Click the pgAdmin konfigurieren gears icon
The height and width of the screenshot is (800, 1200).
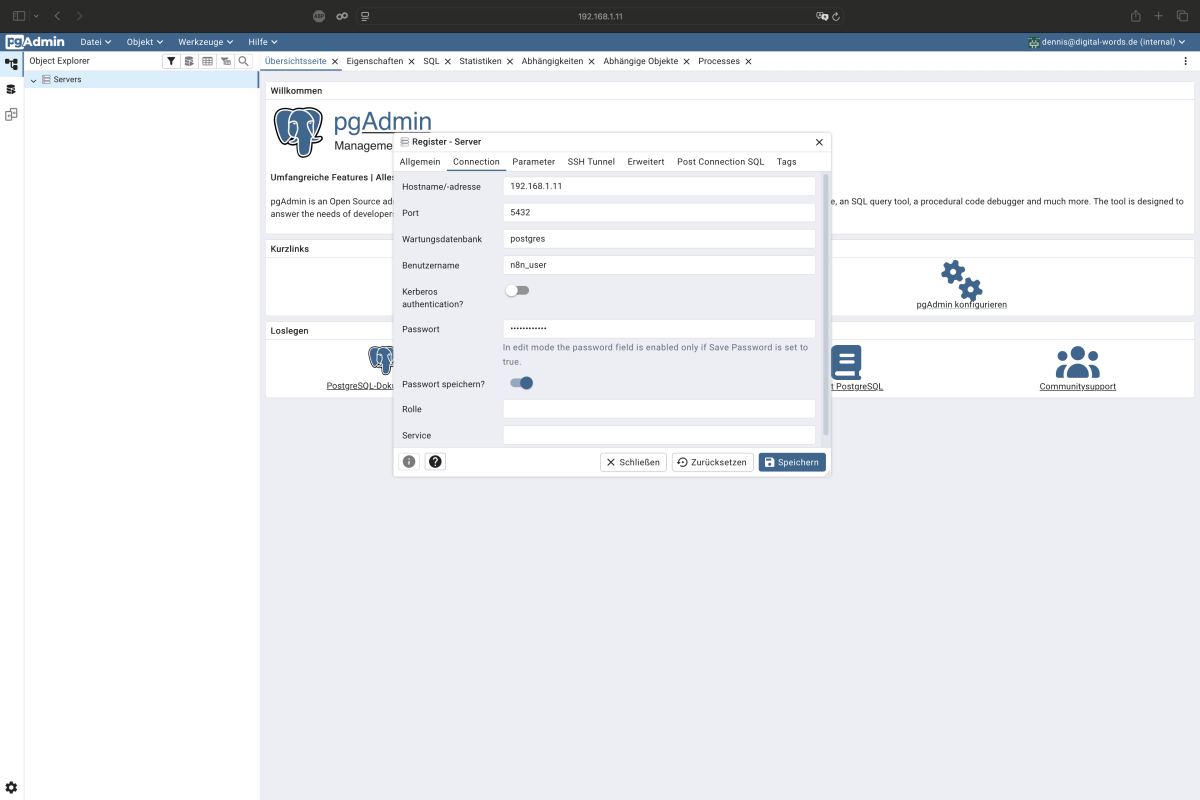point(961,280)
